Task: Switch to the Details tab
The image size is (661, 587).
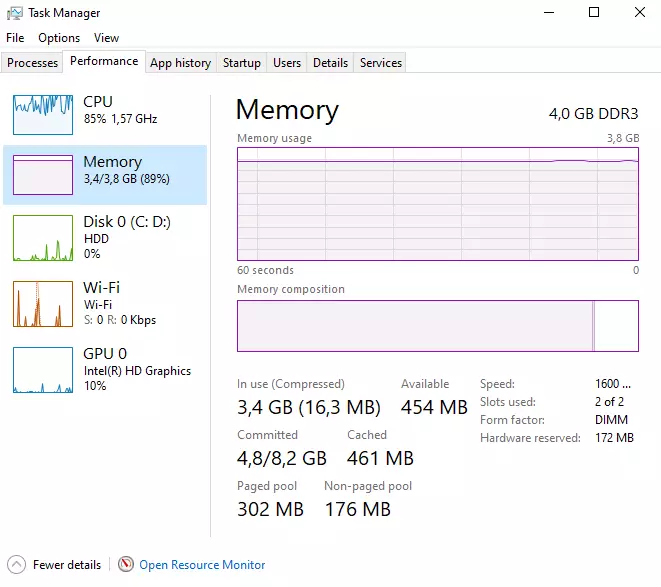Action: 330,63
